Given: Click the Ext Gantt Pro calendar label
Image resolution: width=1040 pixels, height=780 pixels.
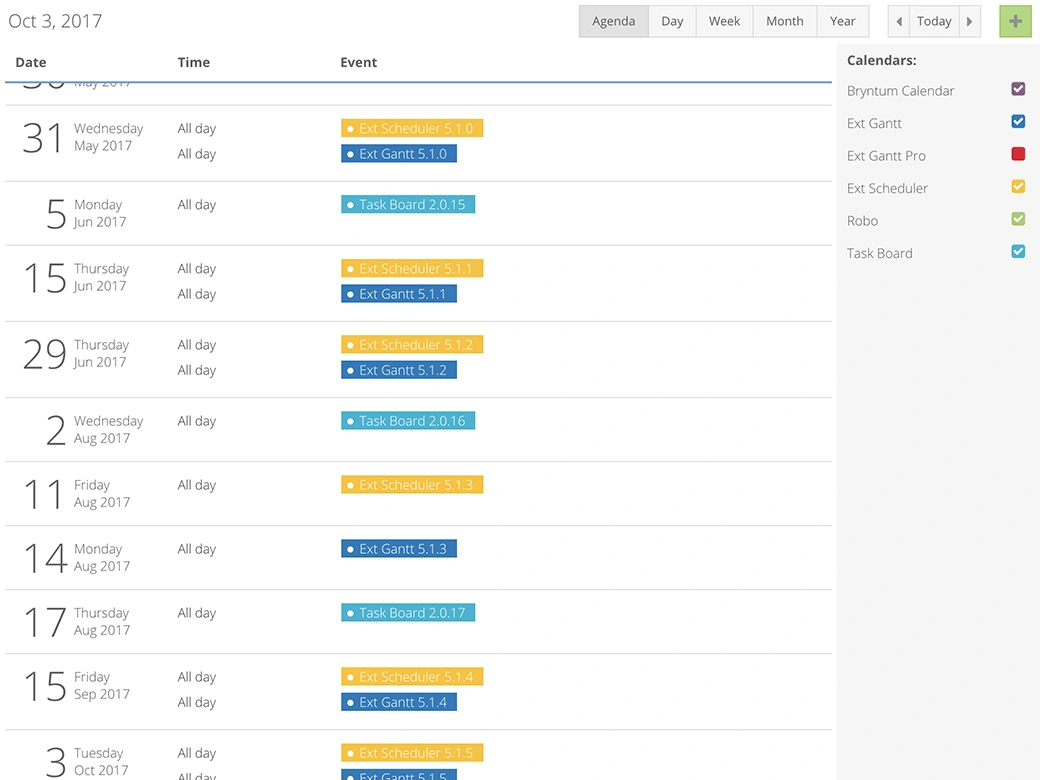Looking at the screenshot, I should click(x=886, y=156).
